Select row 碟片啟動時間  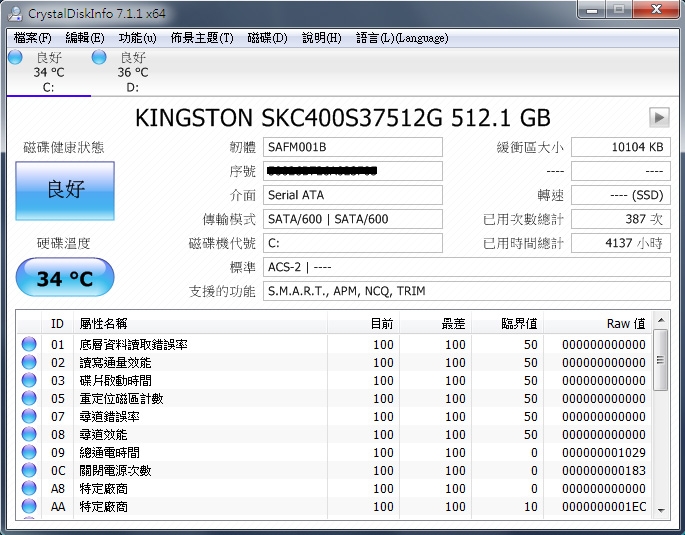tap(334, 380)
